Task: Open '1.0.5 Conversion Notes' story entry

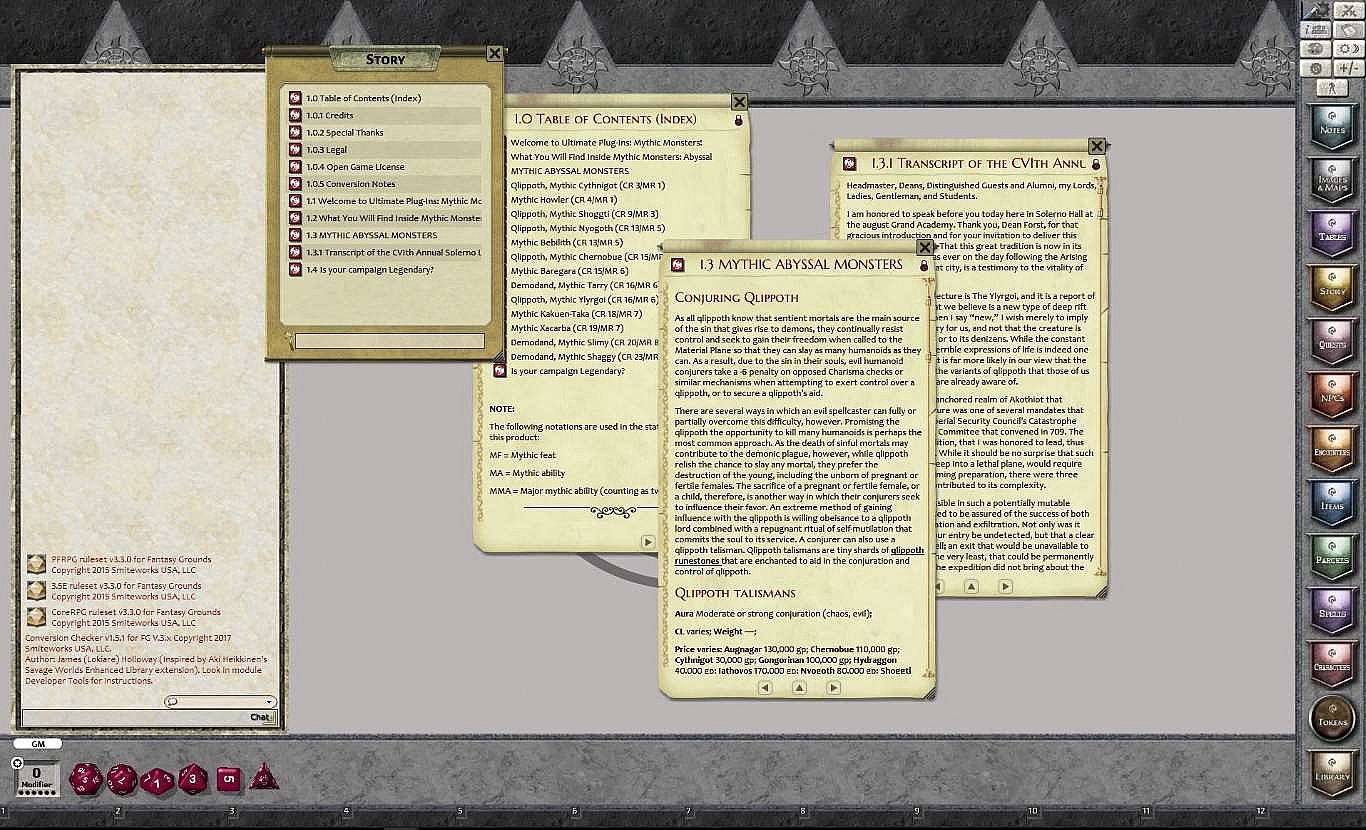Action: coord(385,184)
